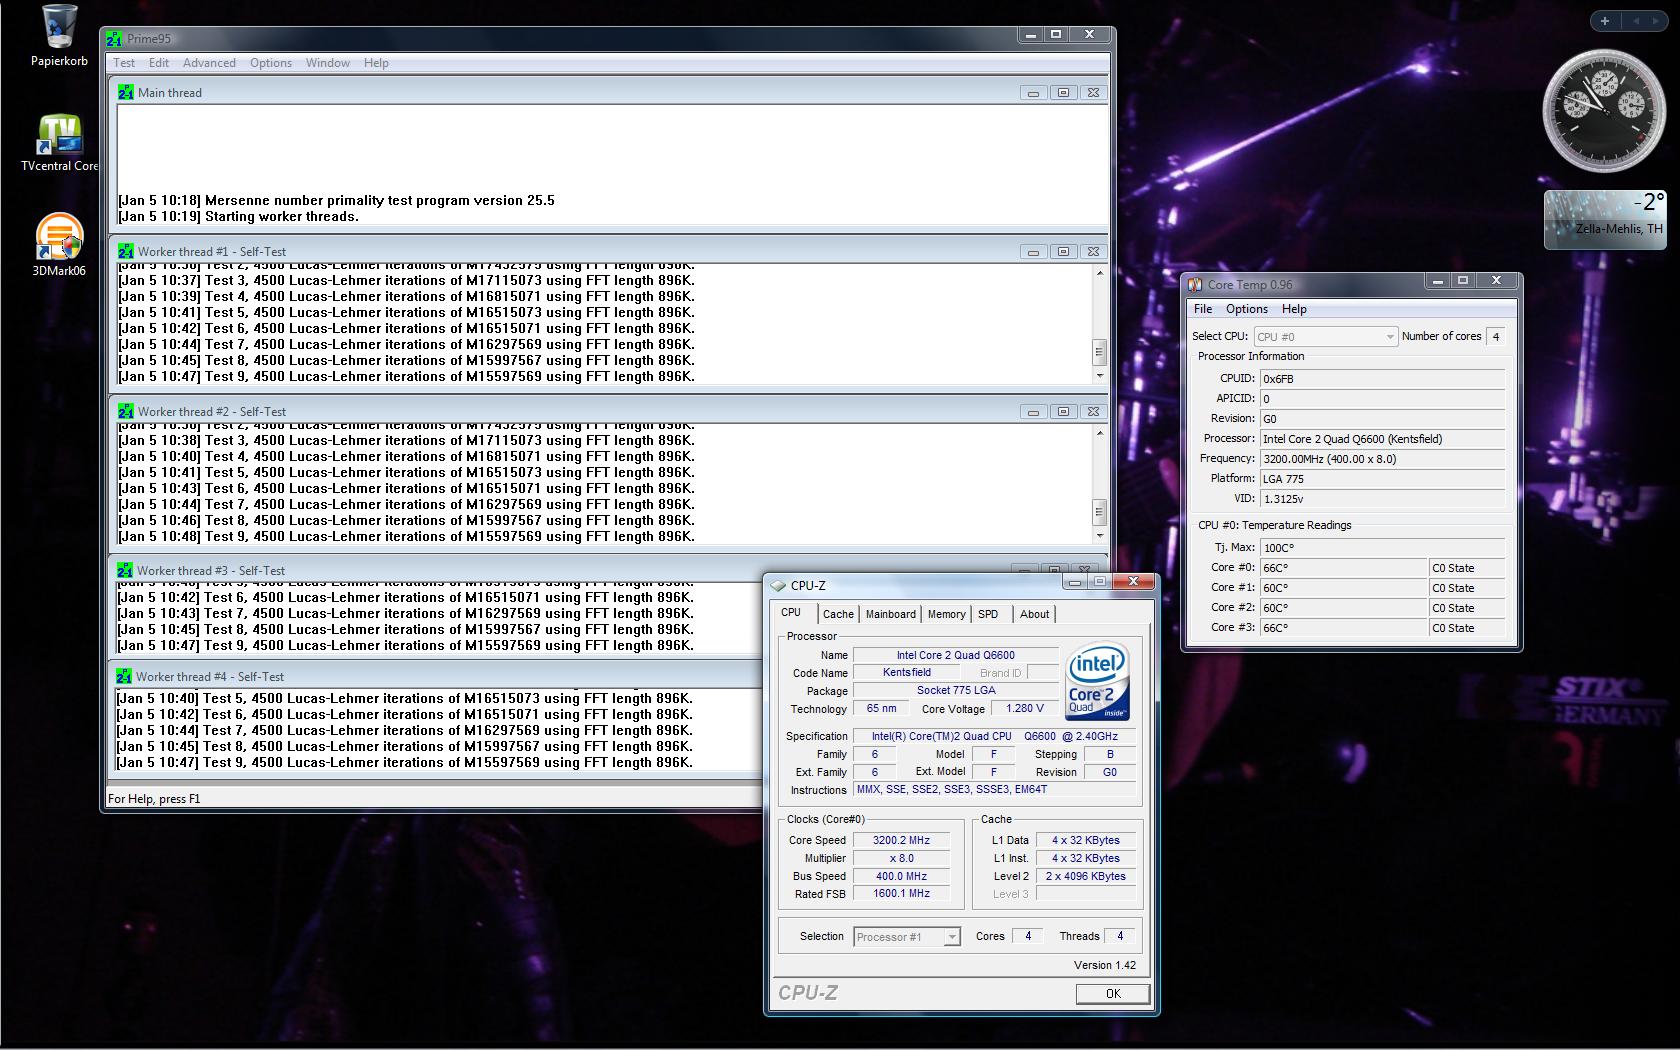Click the Worker thread #3 window icon

124,571
